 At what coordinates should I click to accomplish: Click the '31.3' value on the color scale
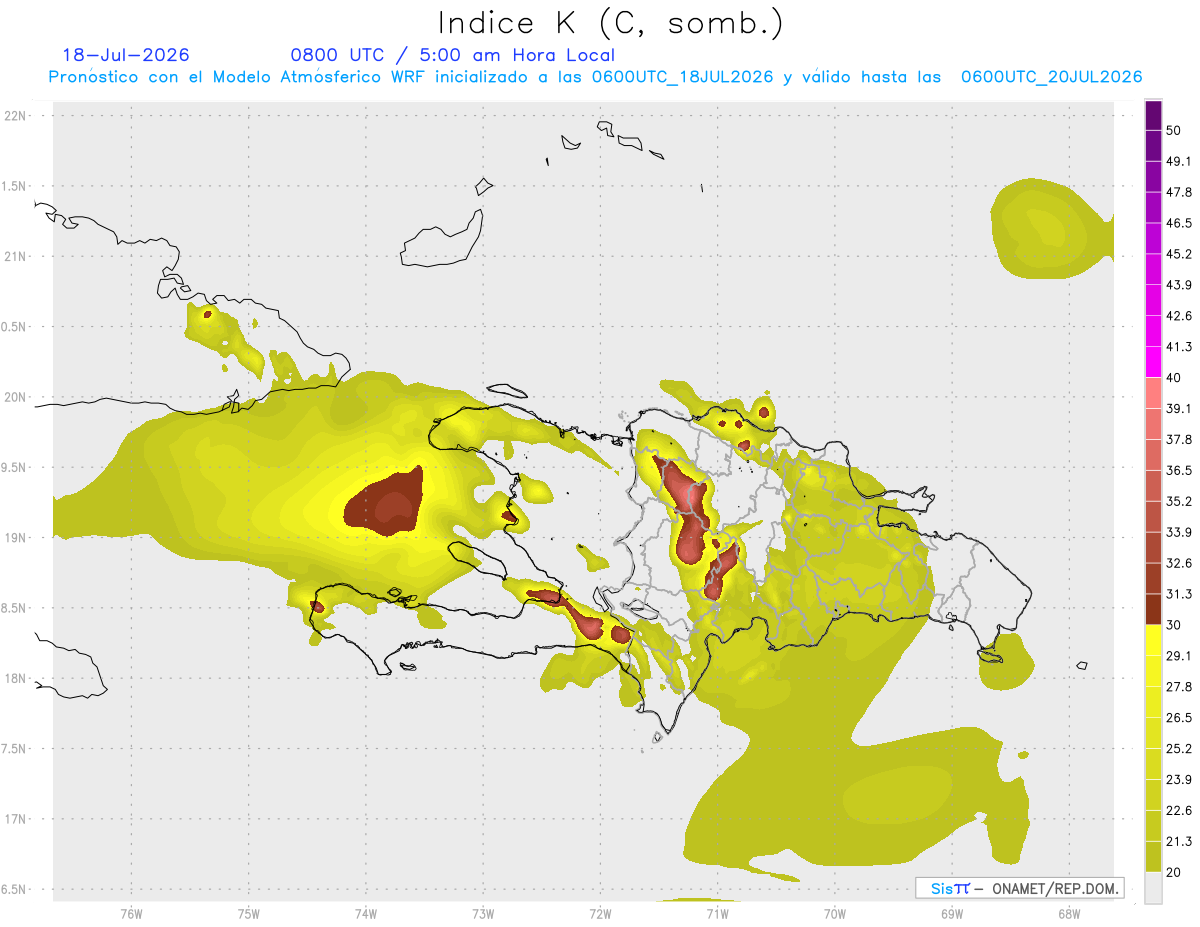tap(1179, 594)
